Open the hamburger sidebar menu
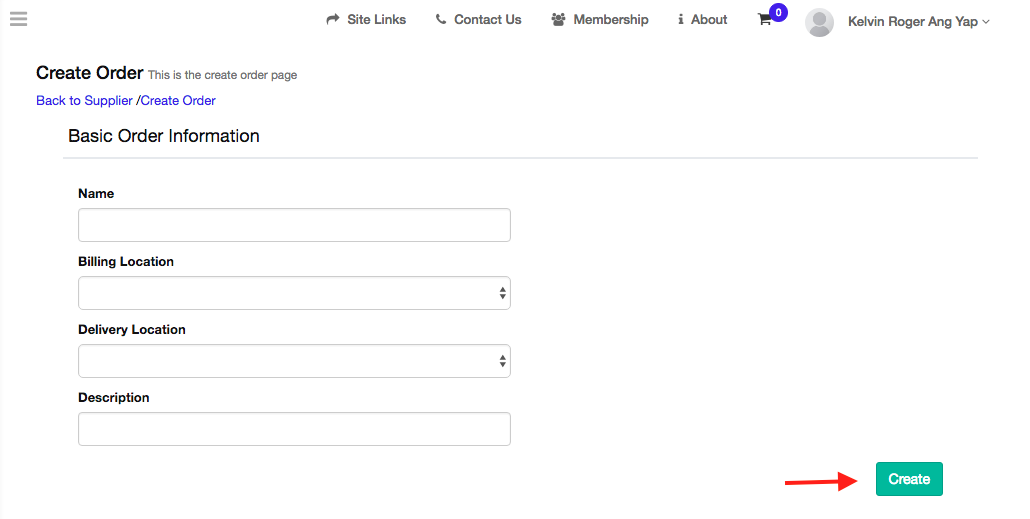 (x=18, y=19)
